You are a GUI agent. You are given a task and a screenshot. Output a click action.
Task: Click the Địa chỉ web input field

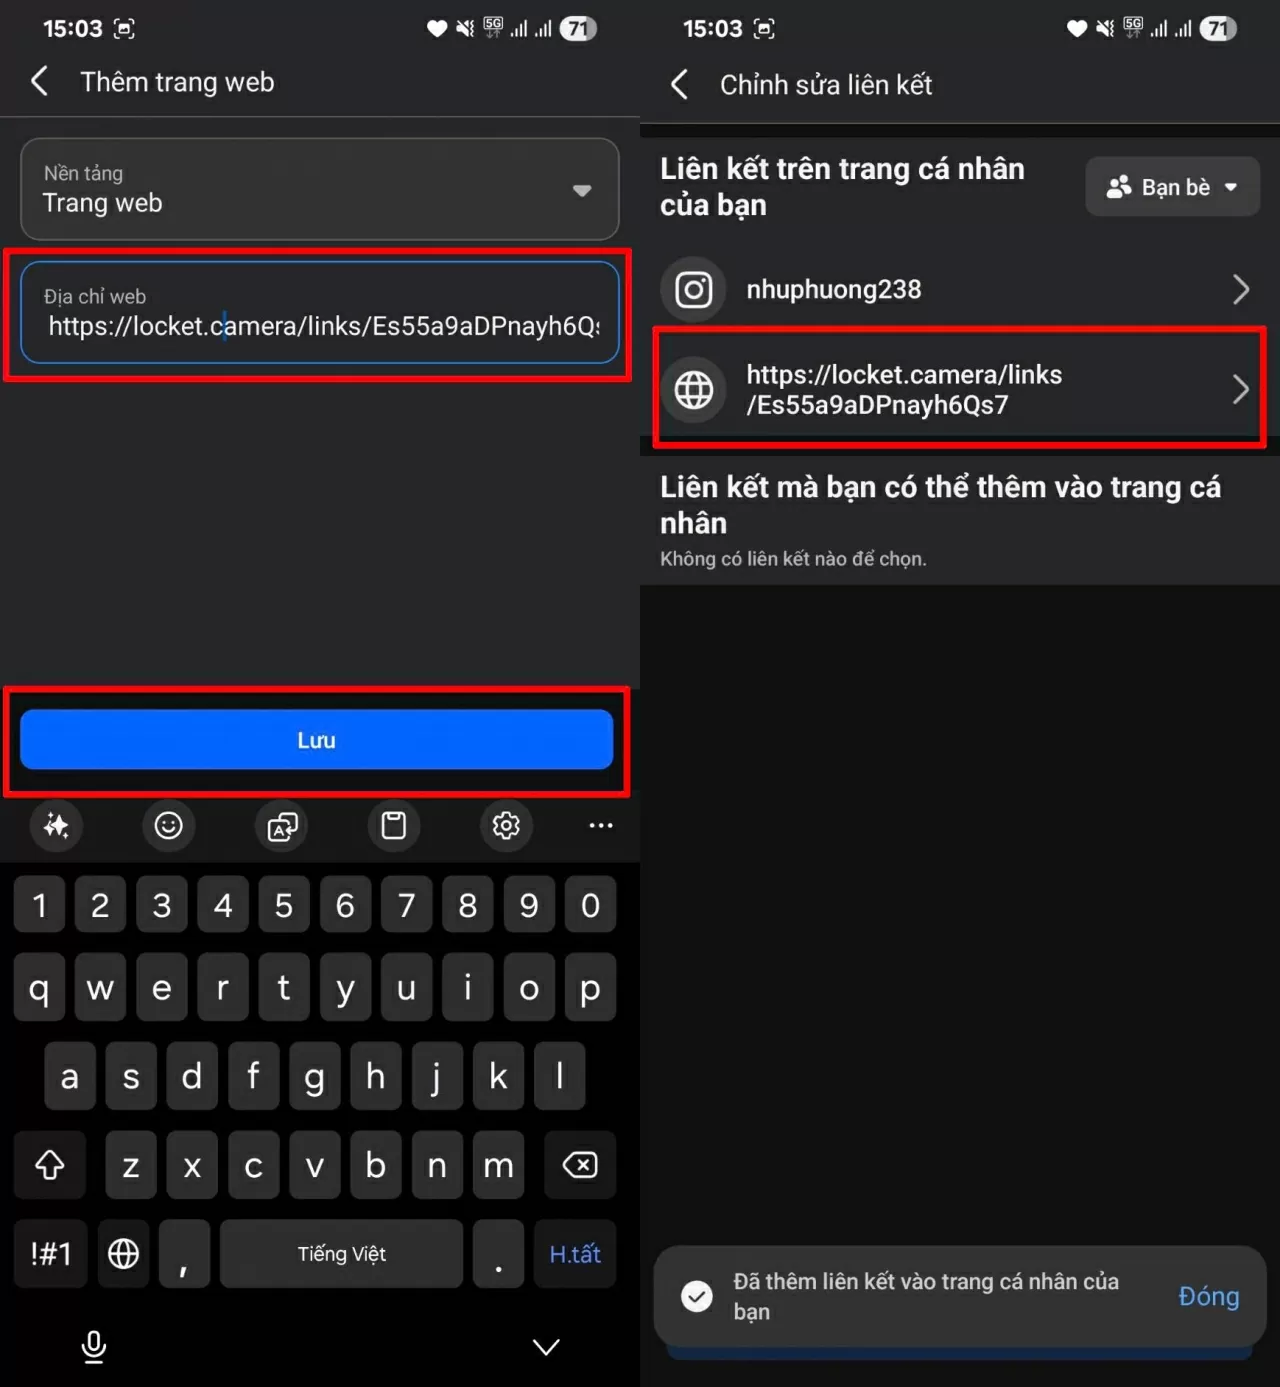click(x=320, y=313)
